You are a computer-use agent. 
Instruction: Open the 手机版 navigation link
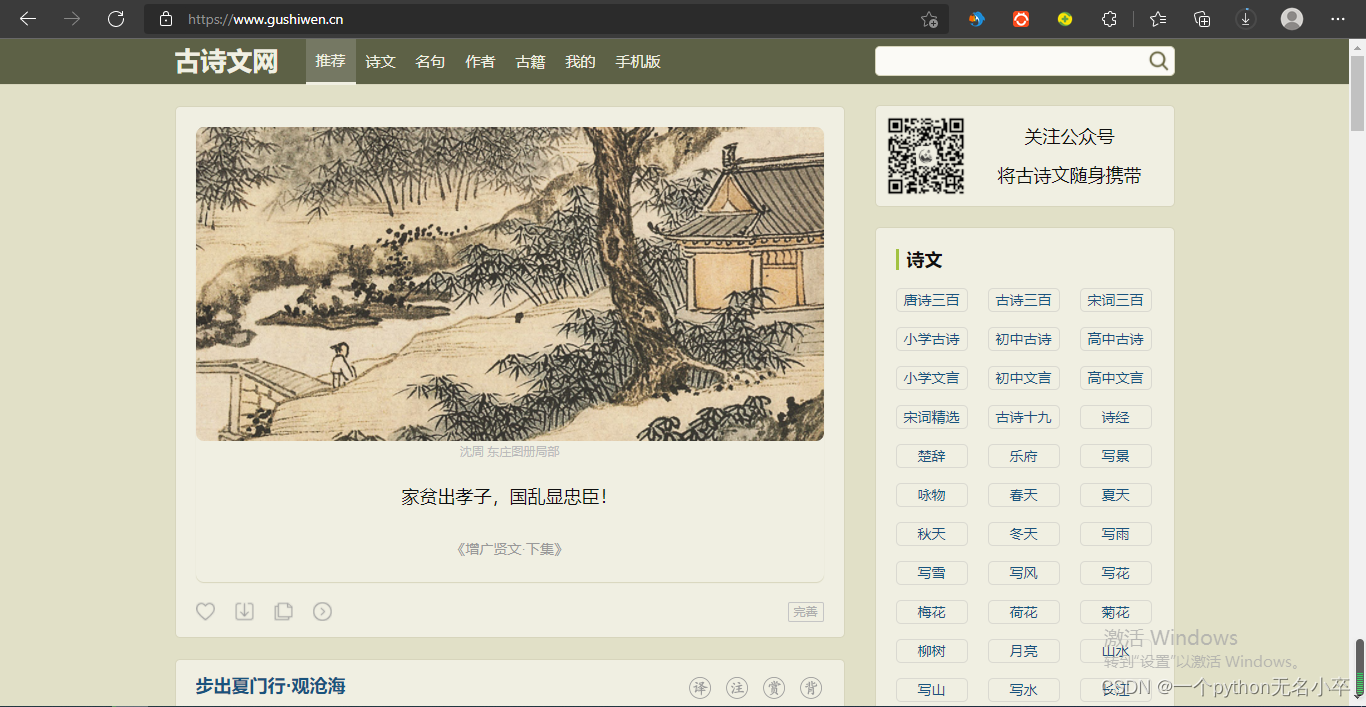tap(638, 61)
